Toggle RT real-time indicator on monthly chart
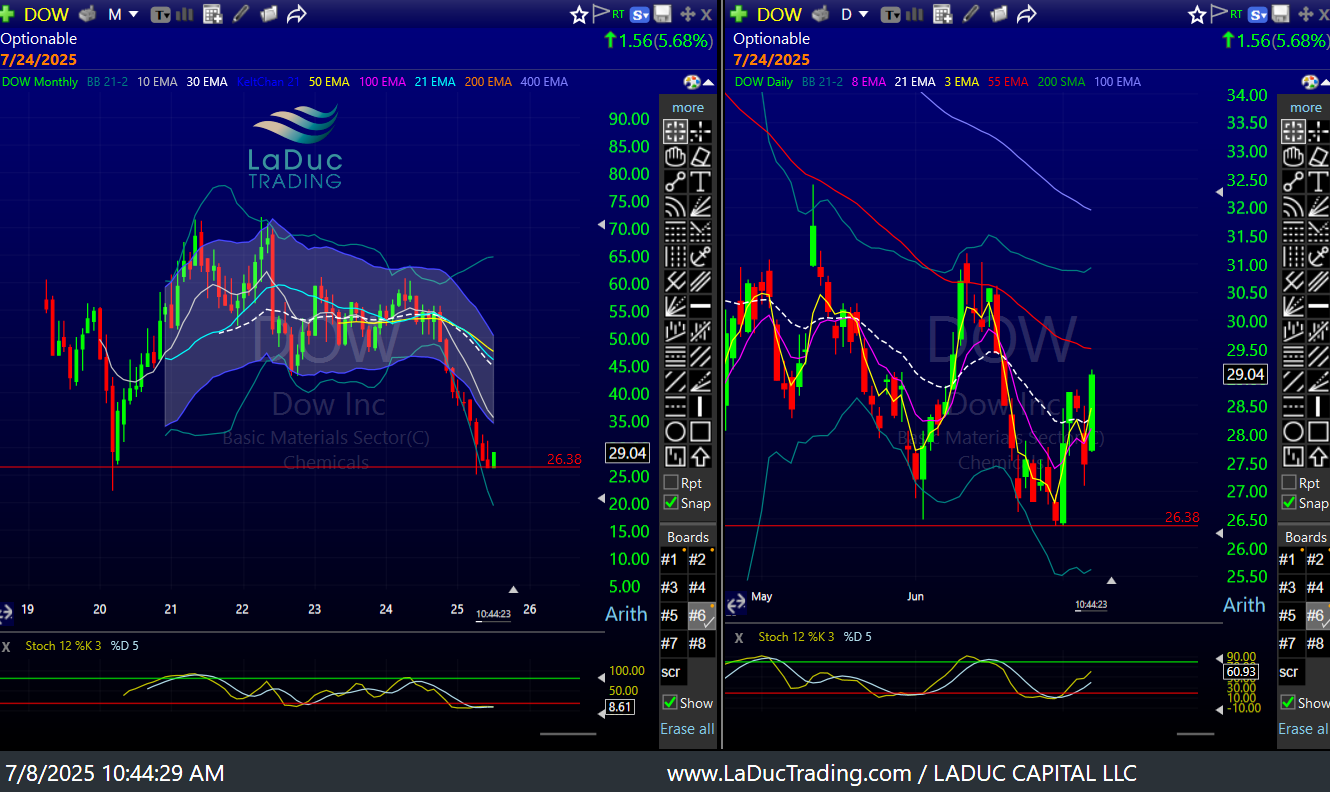This screenshot has width=1330, height=792. point(619,14)
